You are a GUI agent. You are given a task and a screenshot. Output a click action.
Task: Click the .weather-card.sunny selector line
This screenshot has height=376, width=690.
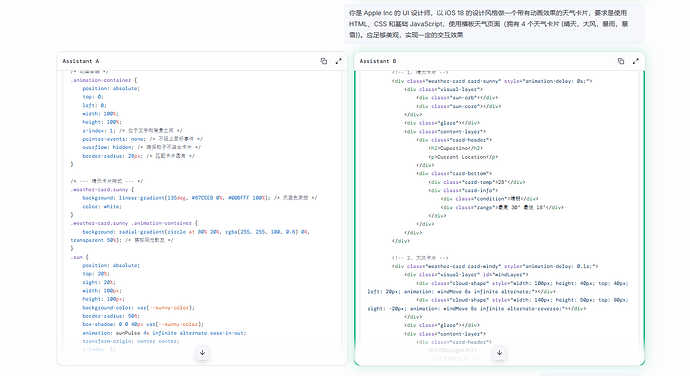pos(102,190)
